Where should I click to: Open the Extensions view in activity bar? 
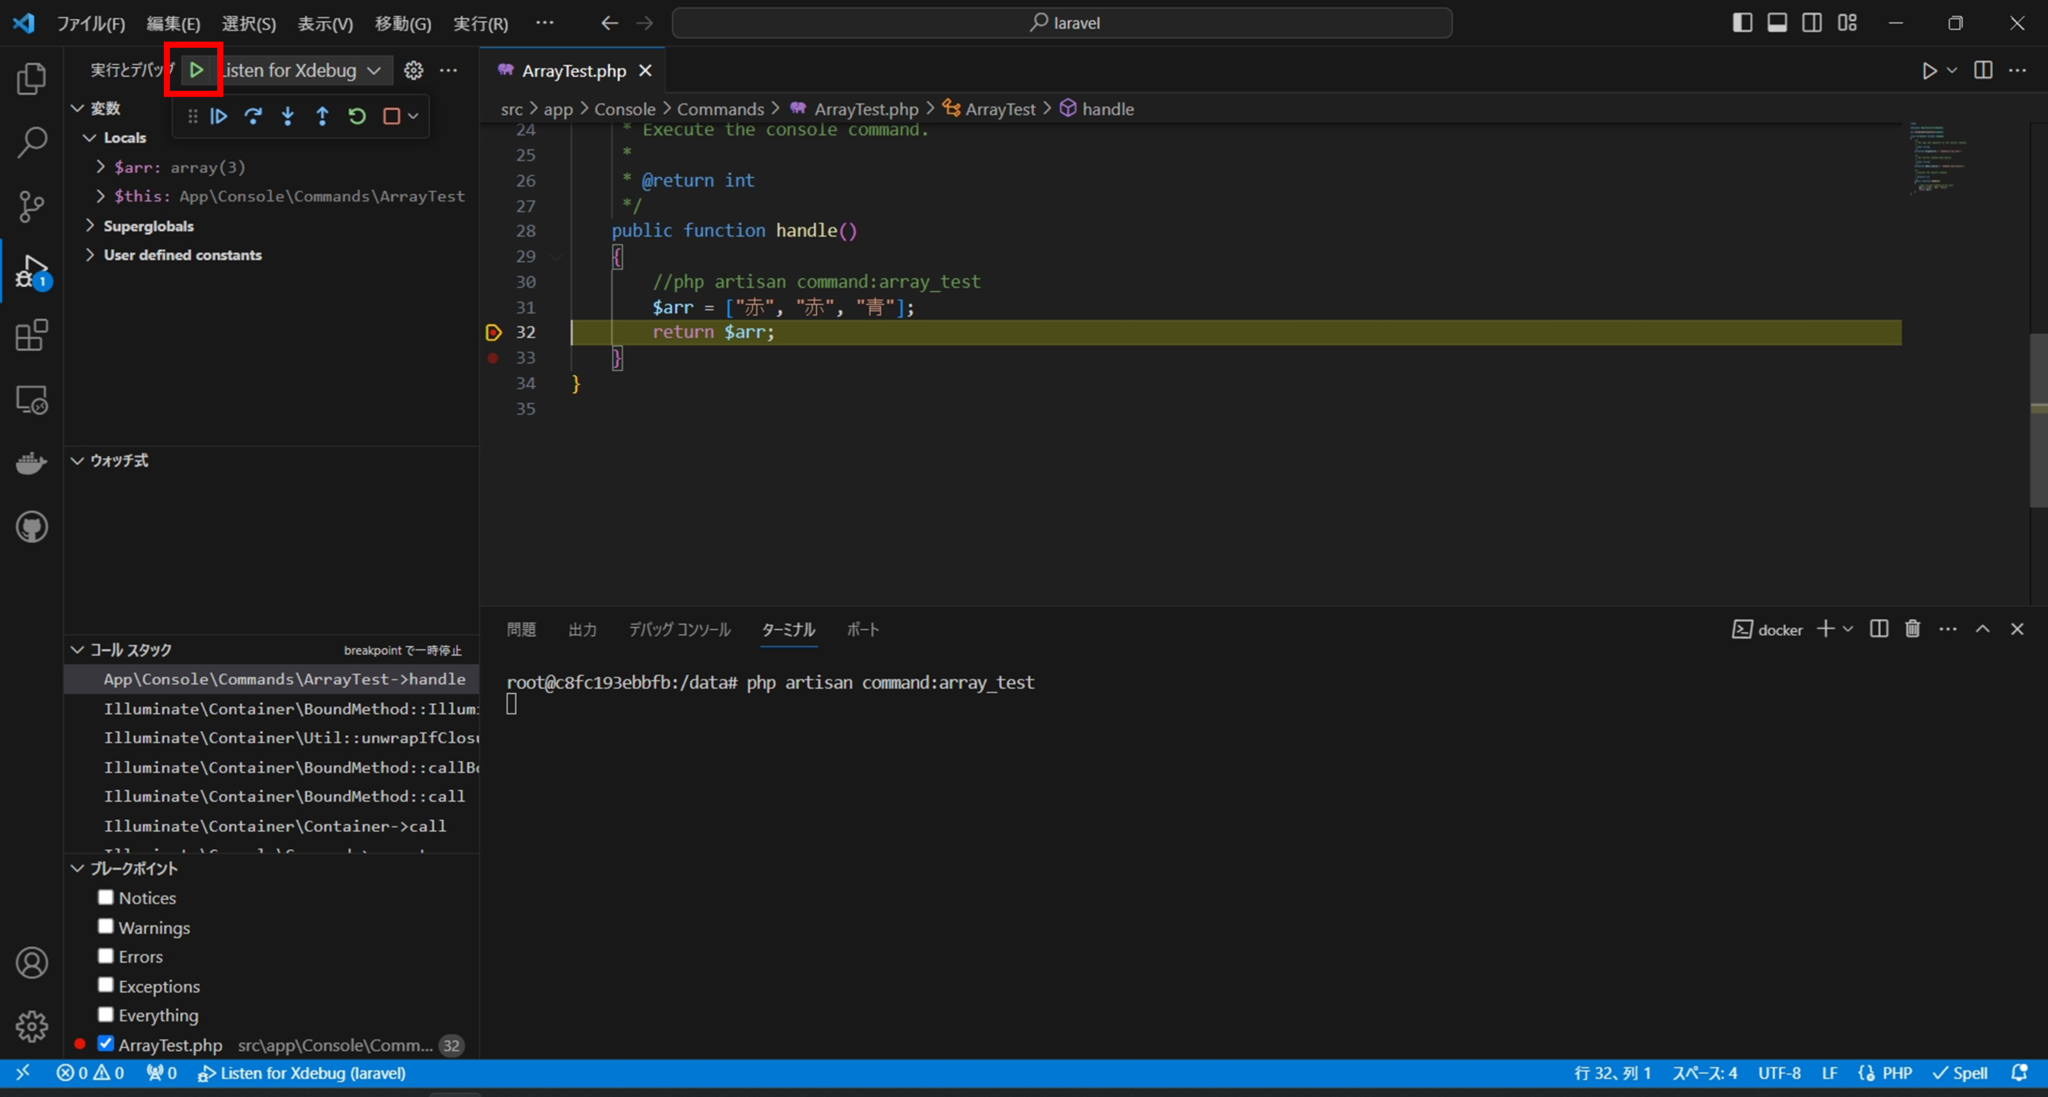[x=31, y=335]
